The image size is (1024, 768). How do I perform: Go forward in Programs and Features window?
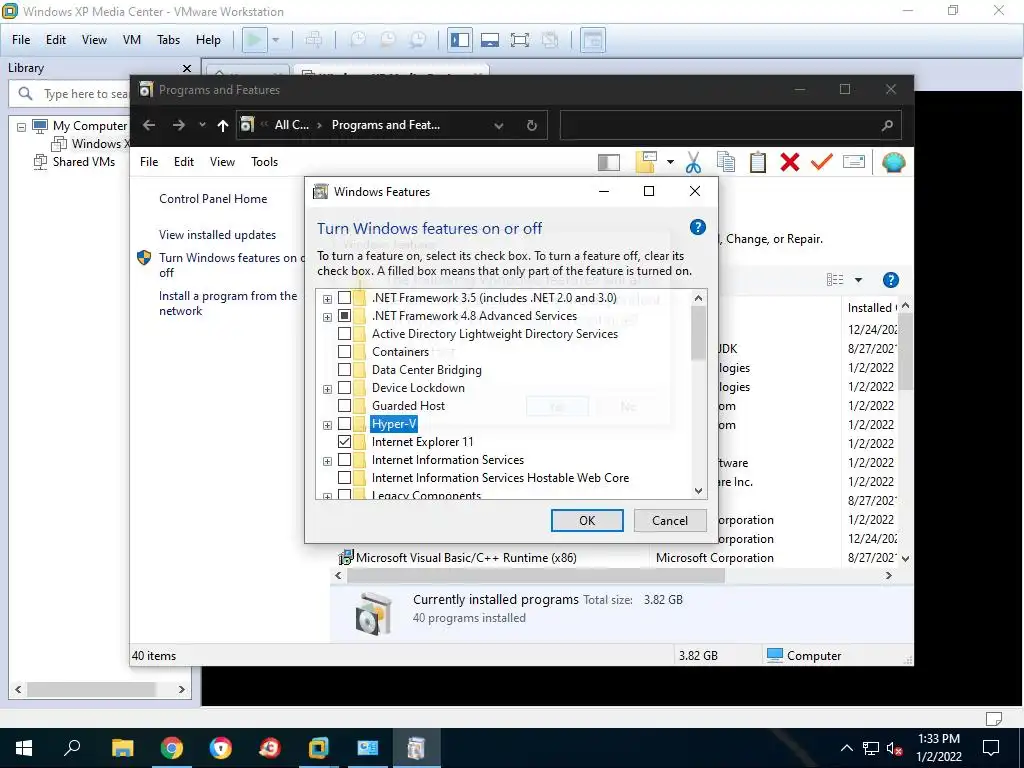(178, 125)
